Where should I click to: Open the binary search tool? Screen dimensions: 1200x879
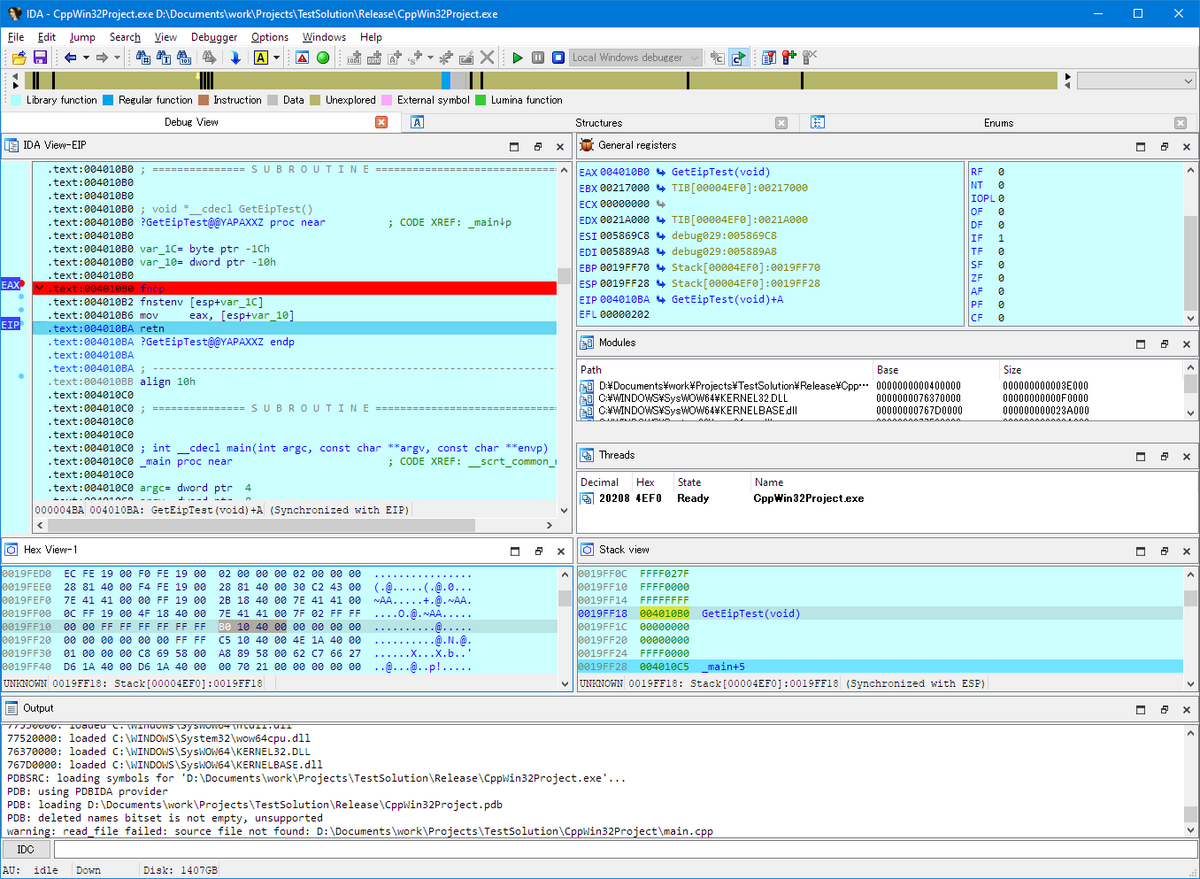[x=182, y=57]
